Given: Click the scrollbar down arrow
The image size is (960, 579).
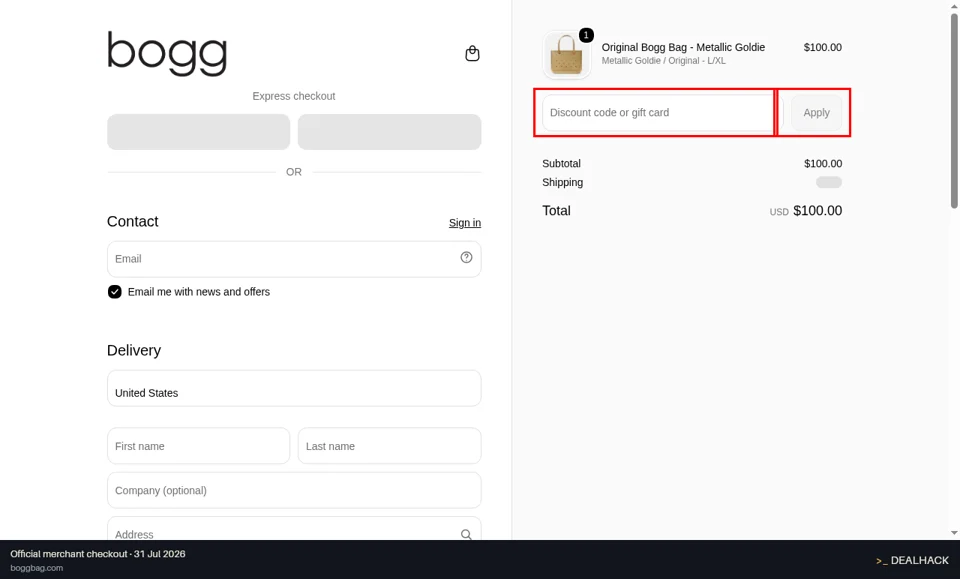Looking at the screenshot, I should tap(954, 533).
